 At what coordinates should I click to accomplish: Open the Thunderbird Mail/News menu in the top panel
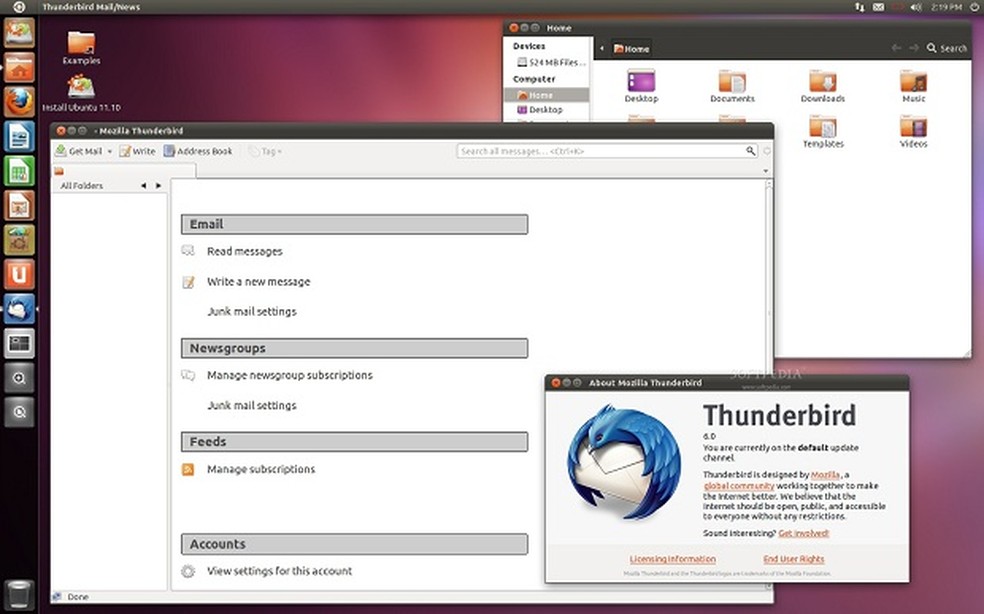point(92,7)
